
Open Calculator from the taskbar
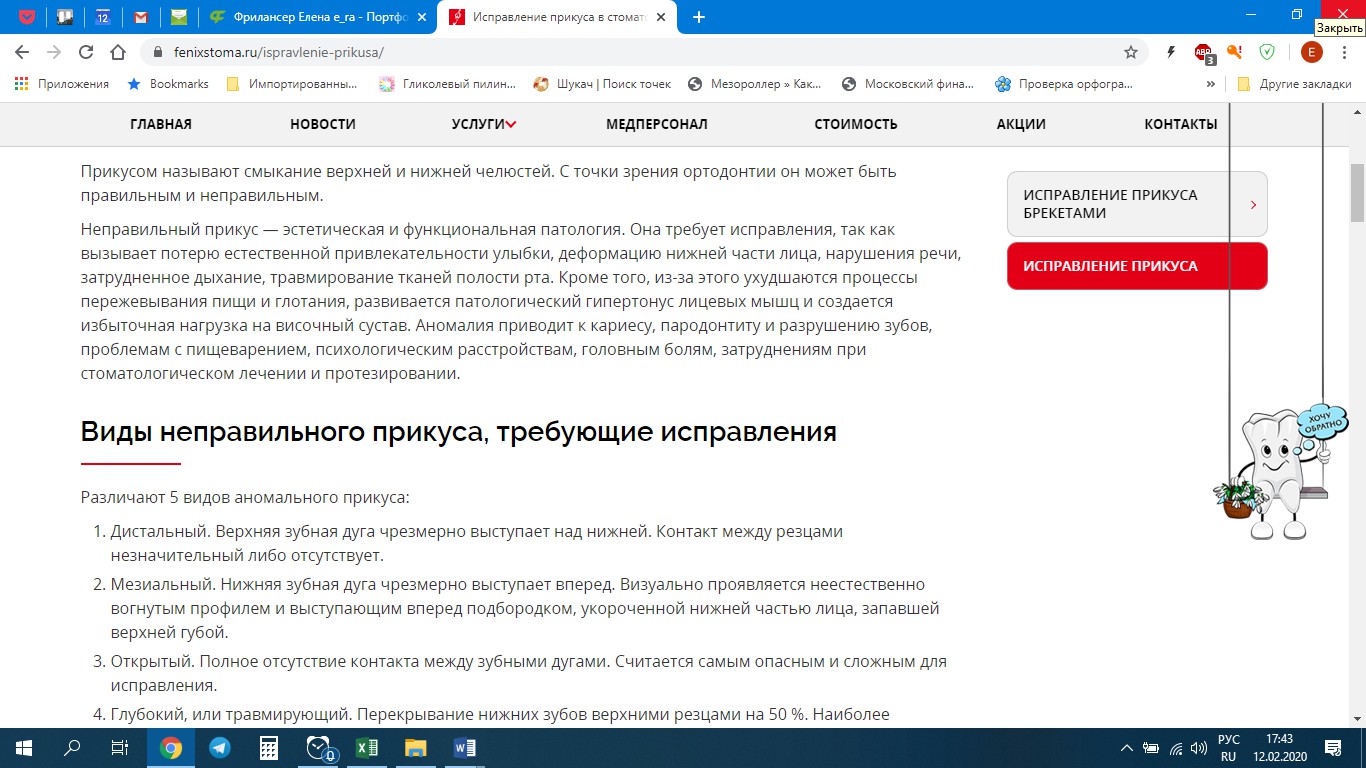point(269,747)
